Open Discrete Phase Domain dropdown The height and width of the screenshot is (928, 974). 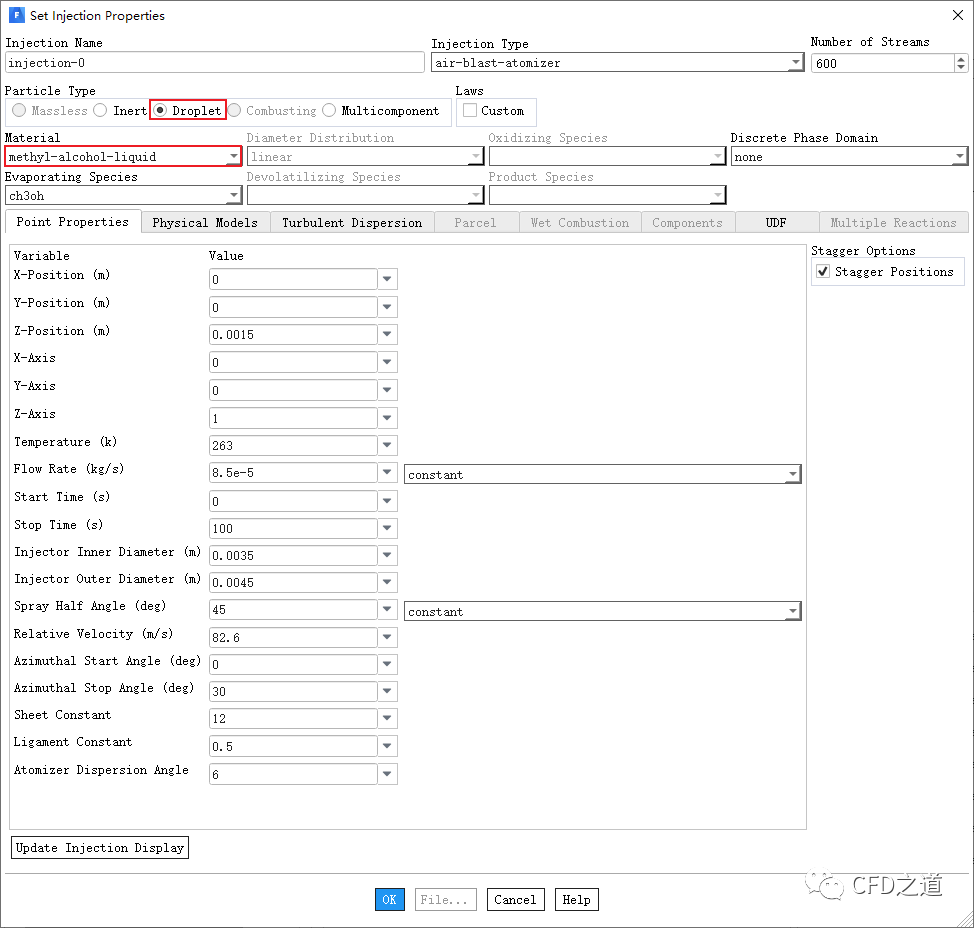[959, 157]
